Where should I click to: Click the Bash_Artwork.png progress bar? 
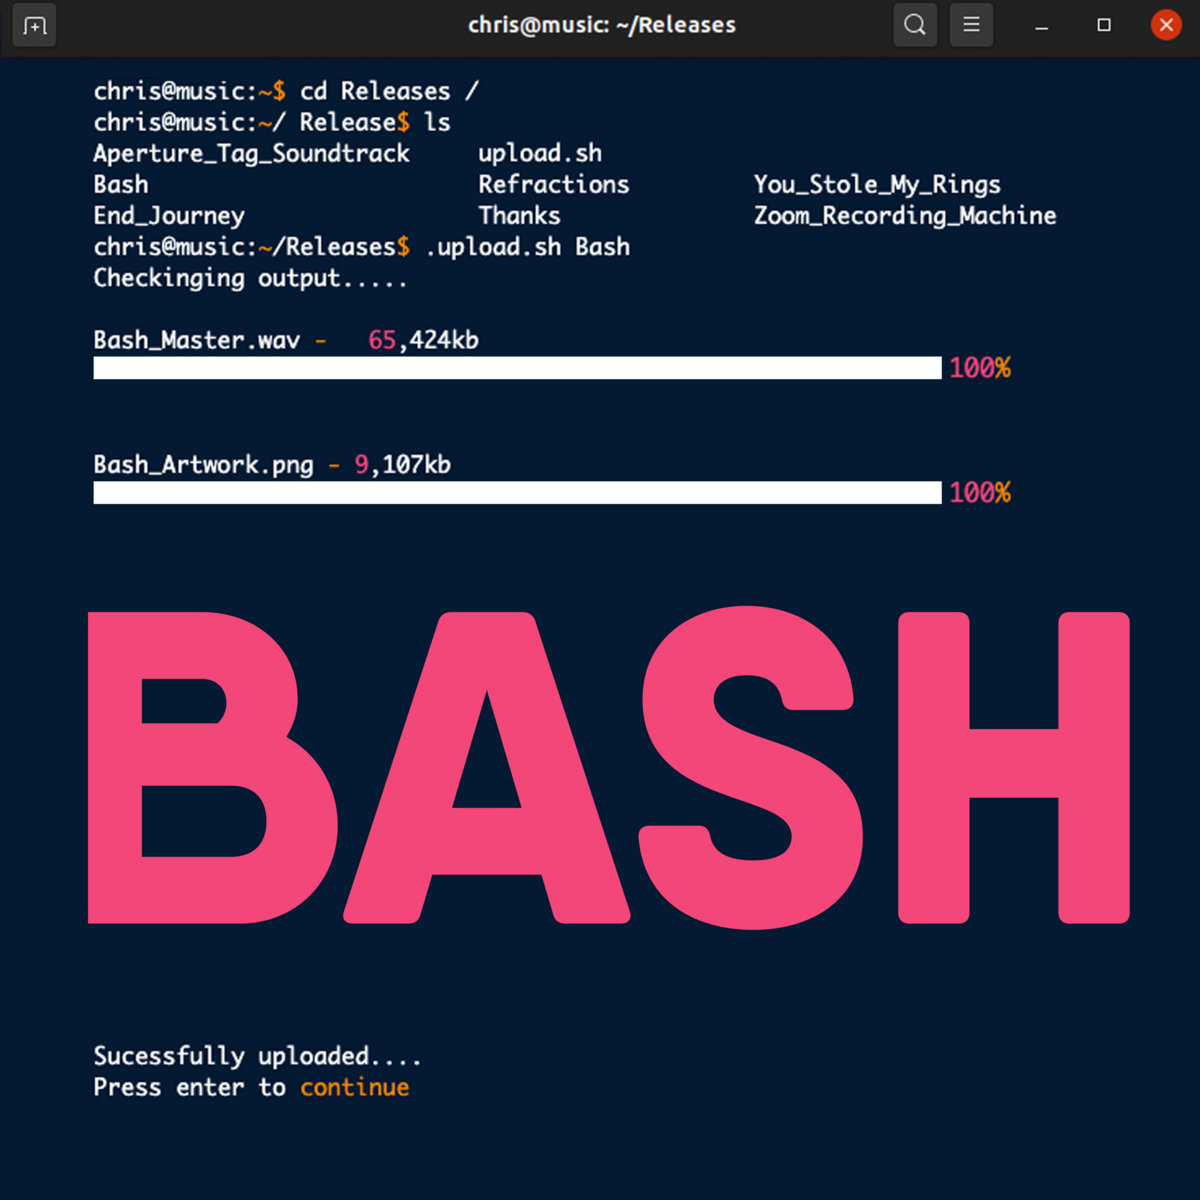coord(517,492)
